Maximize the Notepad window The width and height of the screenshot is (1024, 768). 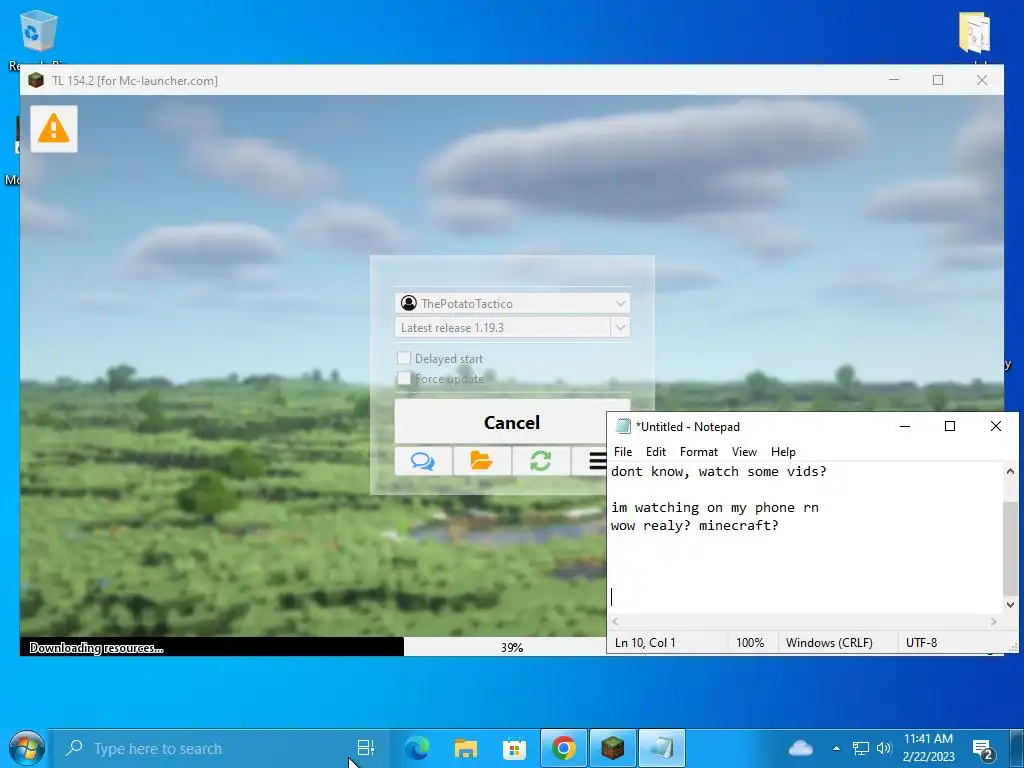(x=950, y=426)
